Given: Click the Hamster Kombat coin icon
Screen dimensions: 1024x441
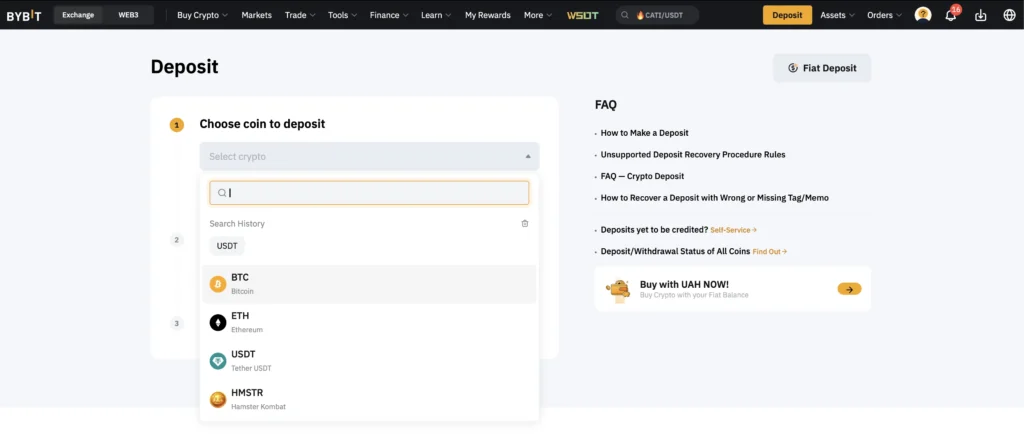Looking at the screenshot, I should click(x=217, y=399).
